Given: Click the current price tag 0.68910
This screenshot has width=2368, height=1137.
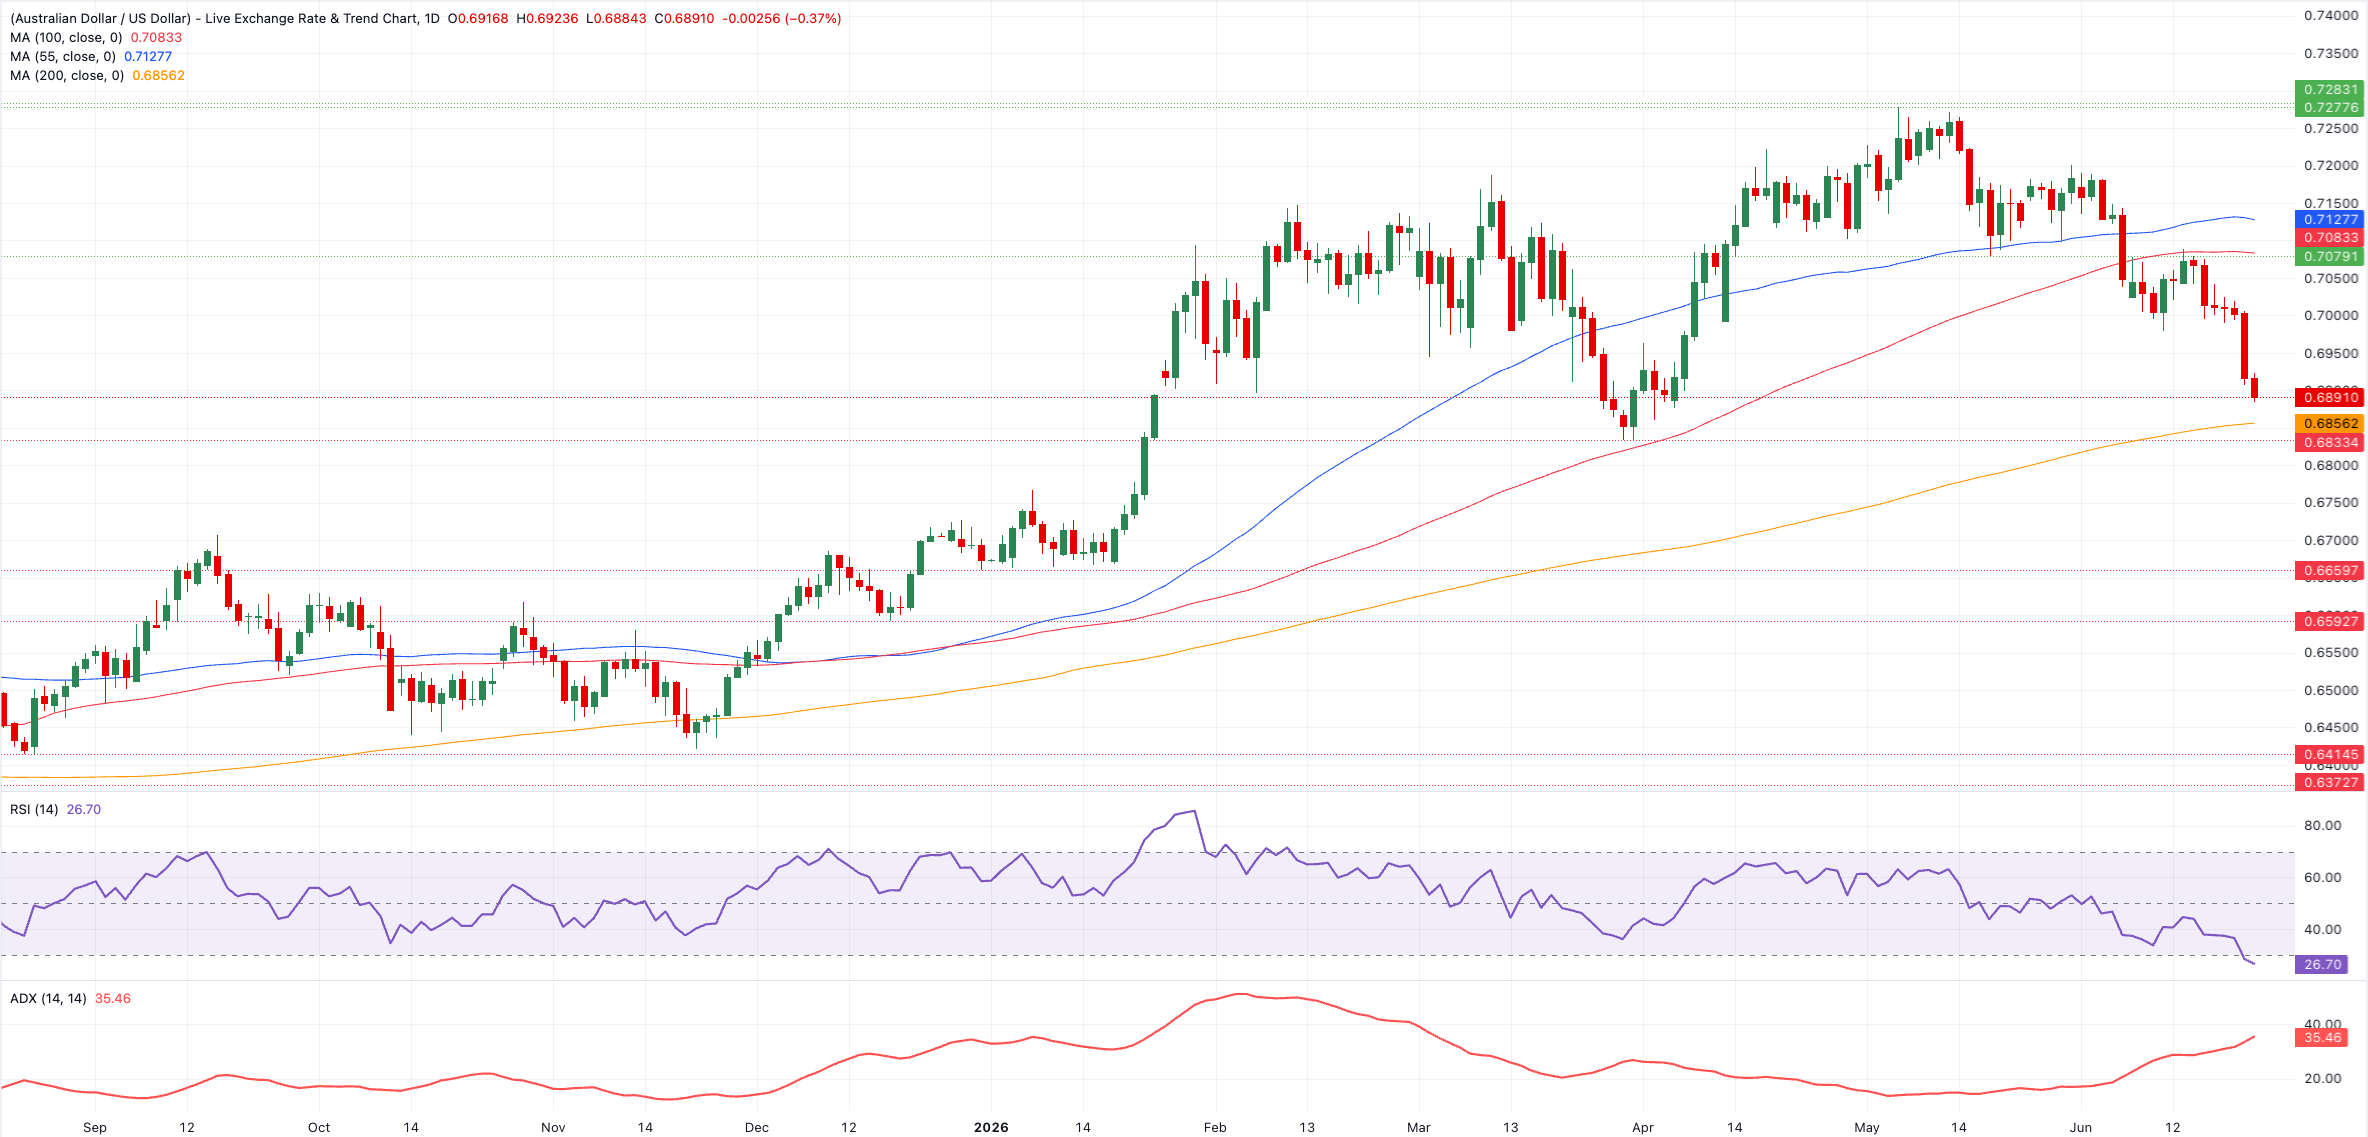Looking at the screenshot, I should click(2330, 397).
